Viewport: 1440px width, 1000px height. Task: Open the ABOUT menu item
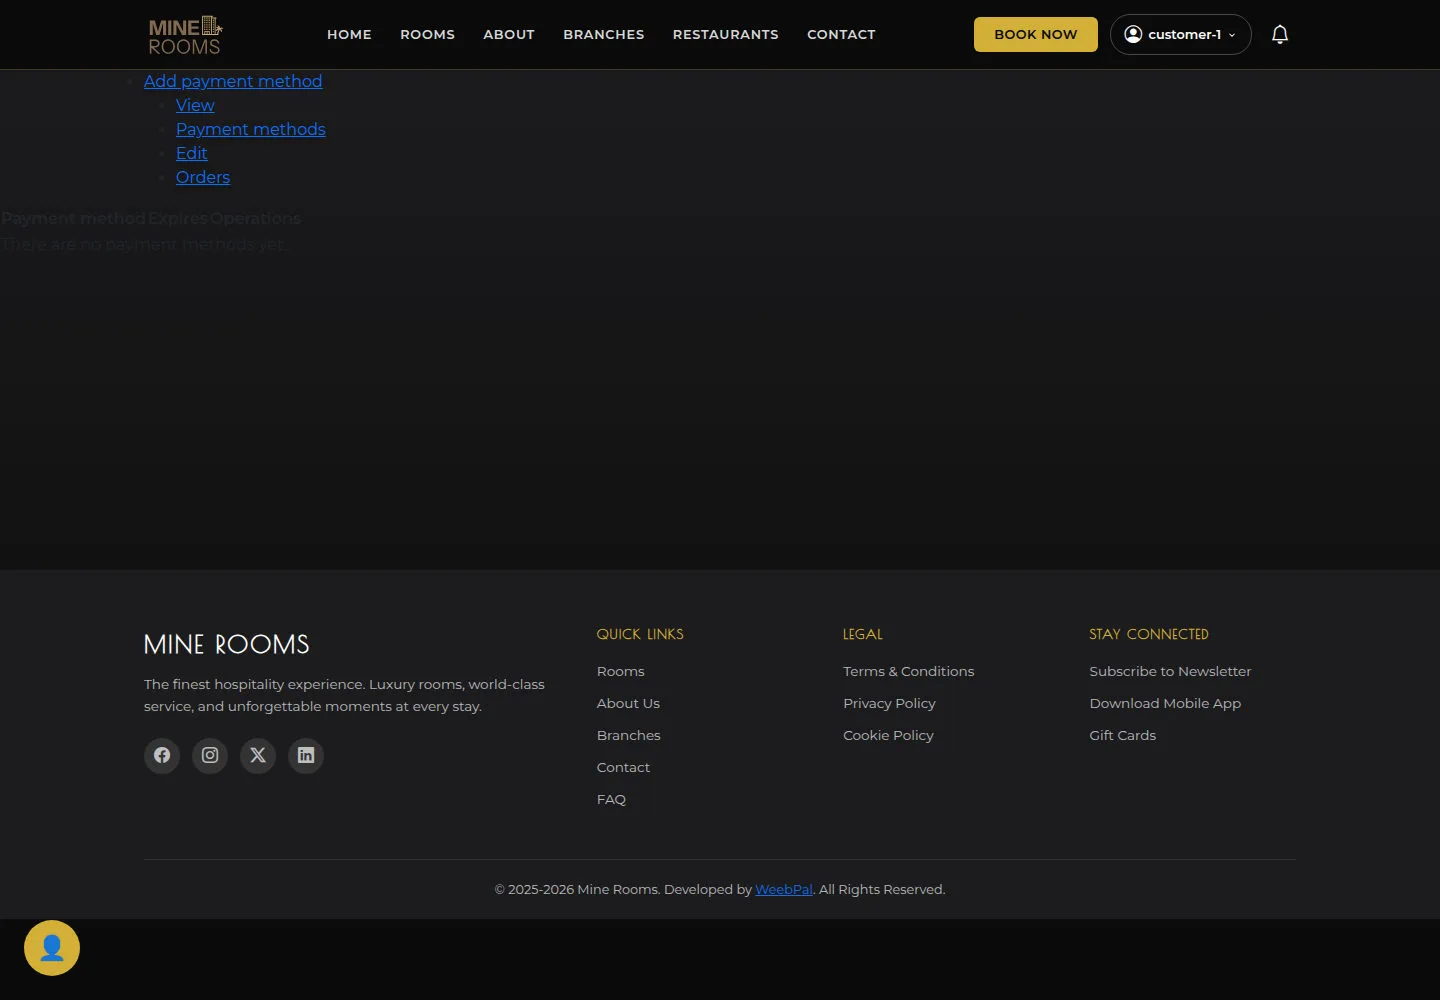click(509, 34)
